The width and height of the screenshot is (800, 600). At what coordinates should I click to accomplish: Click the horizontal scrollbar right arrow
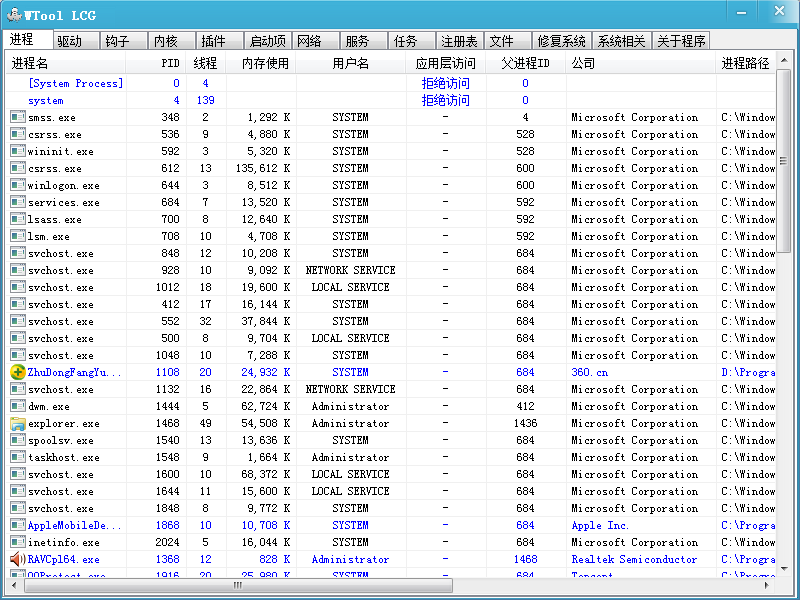[768, 584]
